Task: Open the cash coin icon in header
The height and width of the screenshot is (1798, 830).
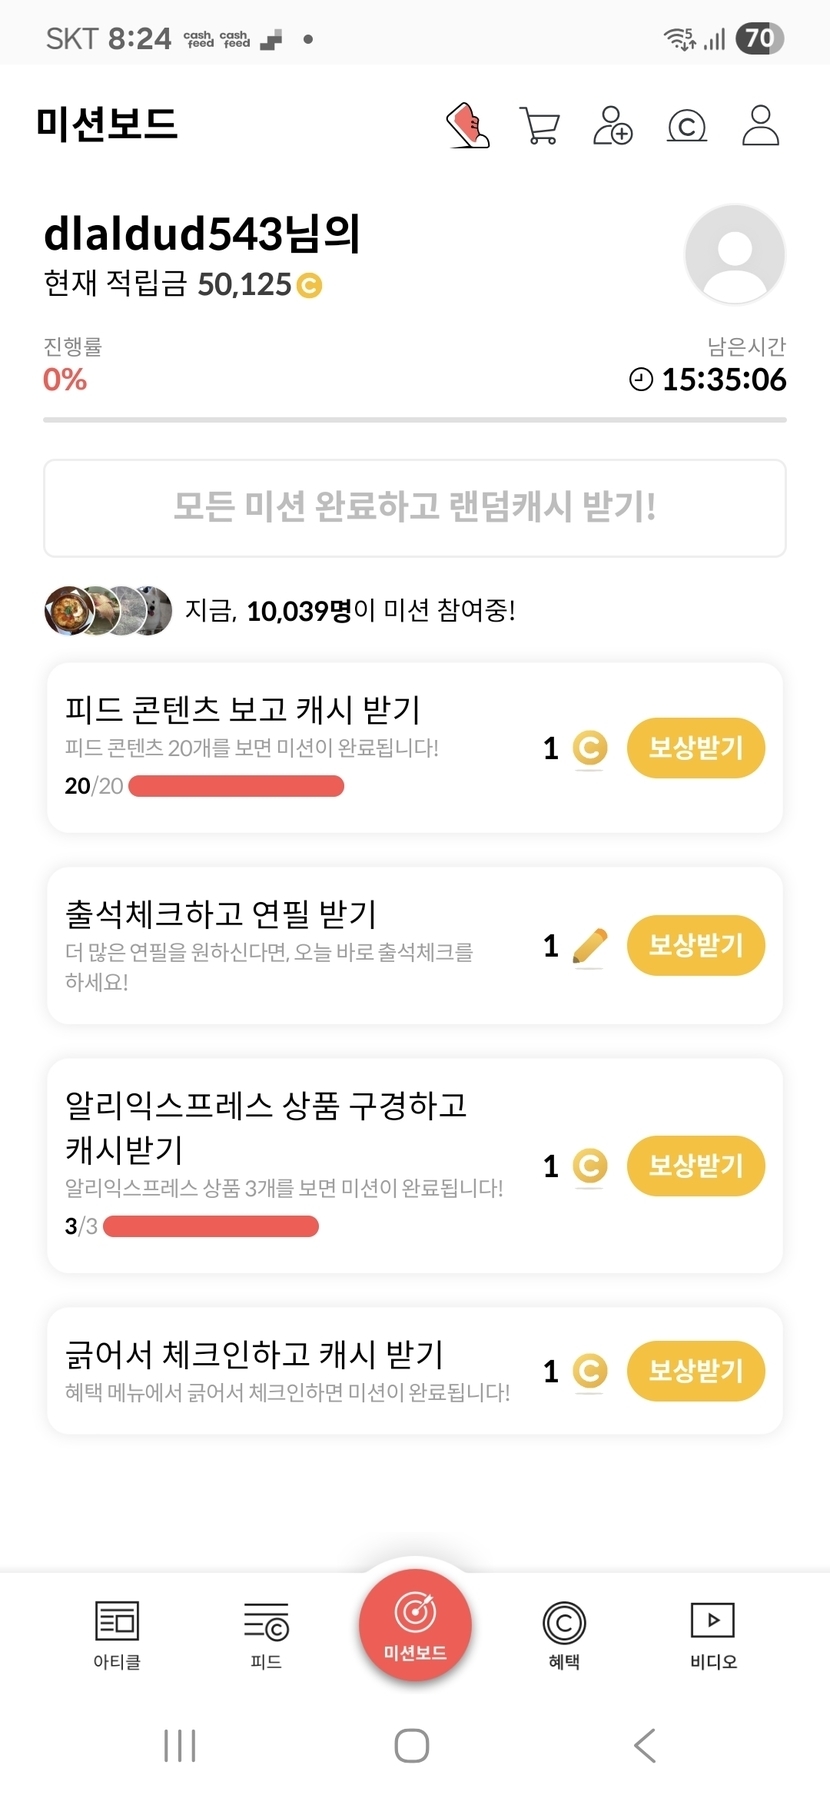Action: tap(687, 126)
